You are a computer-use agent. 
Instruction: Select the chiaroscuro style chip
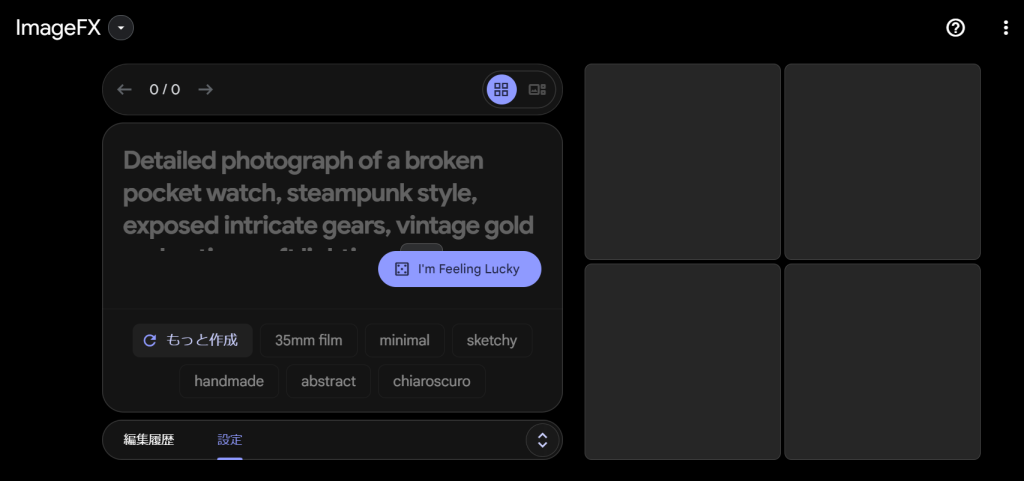click(431, 381)
